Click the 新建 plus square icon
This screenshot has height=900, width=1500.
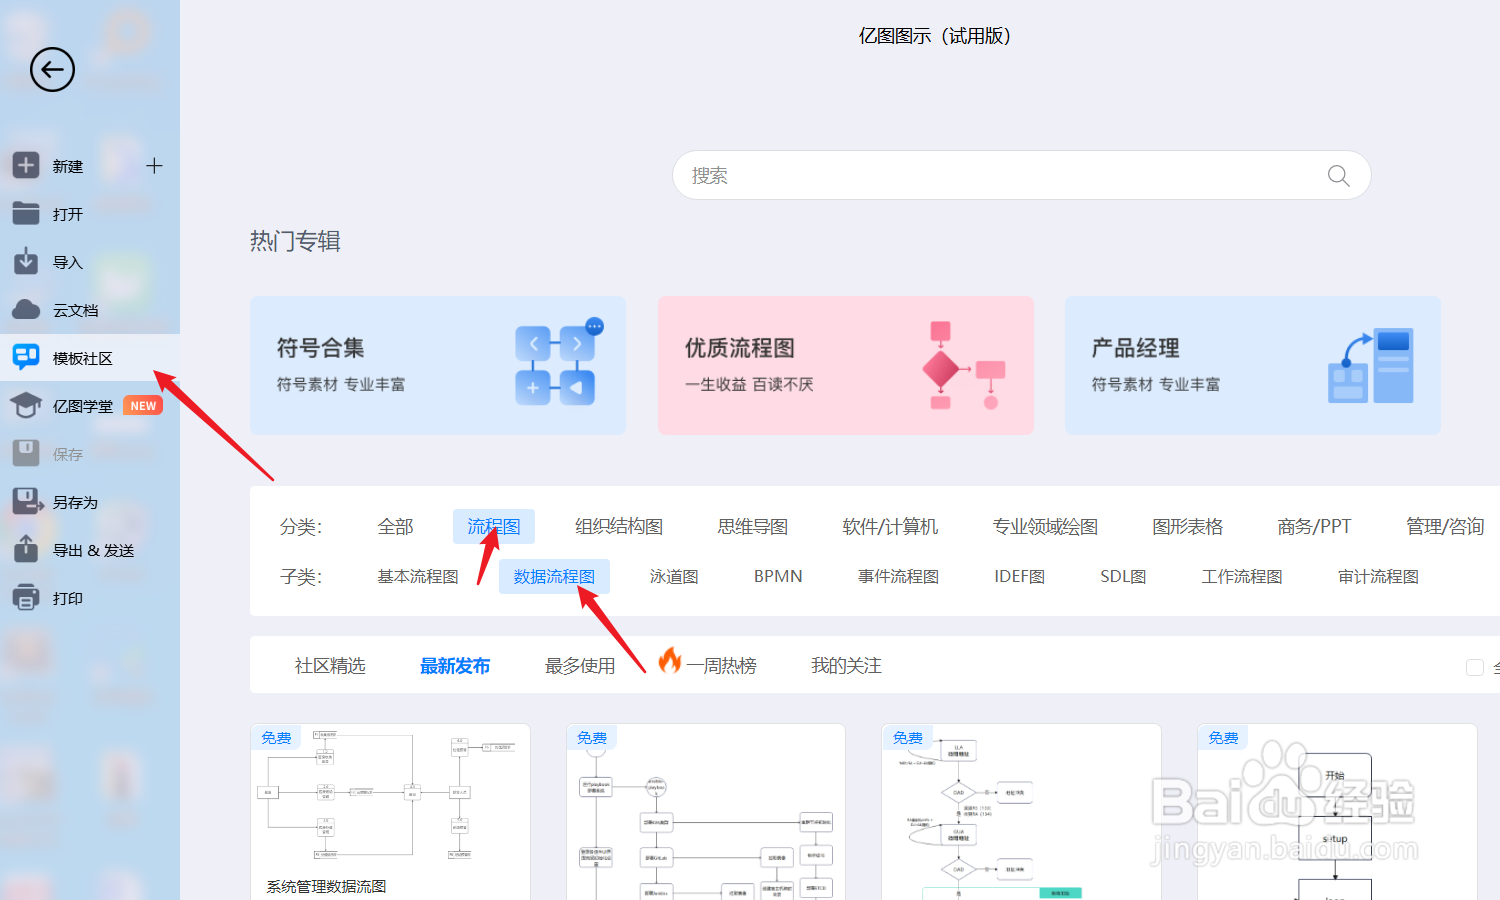(x=26, y=165)
